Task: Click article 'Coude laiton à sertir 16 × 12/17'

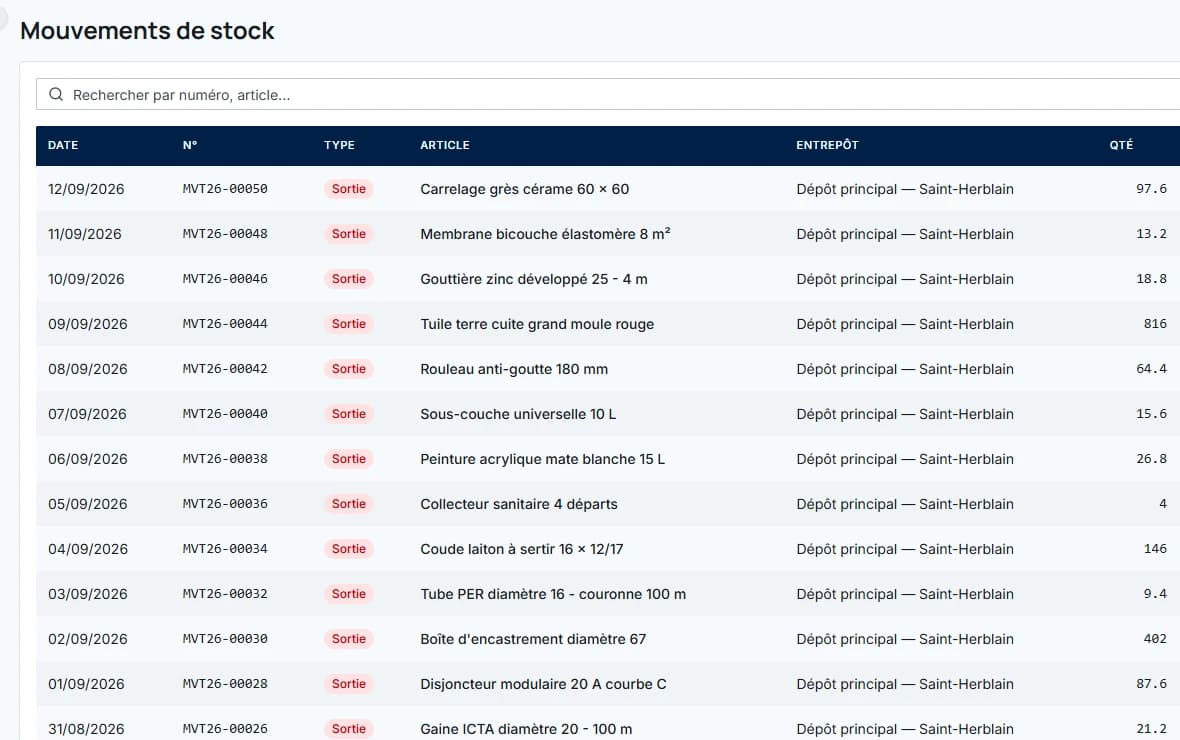Action: [x=522, y=549]
